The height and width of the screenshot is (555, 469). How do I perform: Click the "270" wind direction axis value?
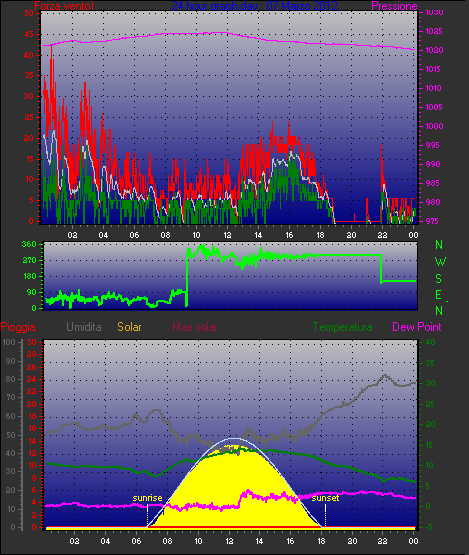[x=29, y=261]
